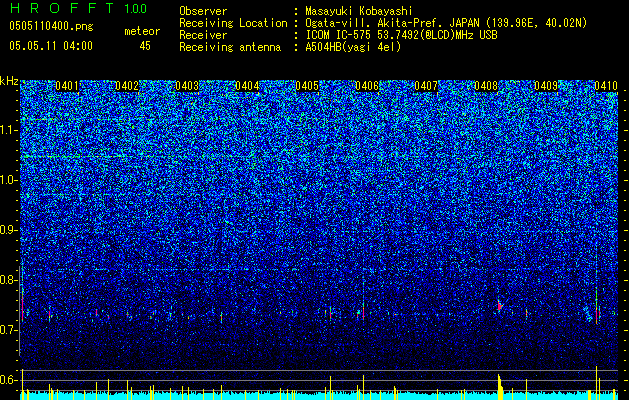This screenshot has height=400, width=629.
Task: Click the 0406 time marker
Action: [x=367, y=86]
